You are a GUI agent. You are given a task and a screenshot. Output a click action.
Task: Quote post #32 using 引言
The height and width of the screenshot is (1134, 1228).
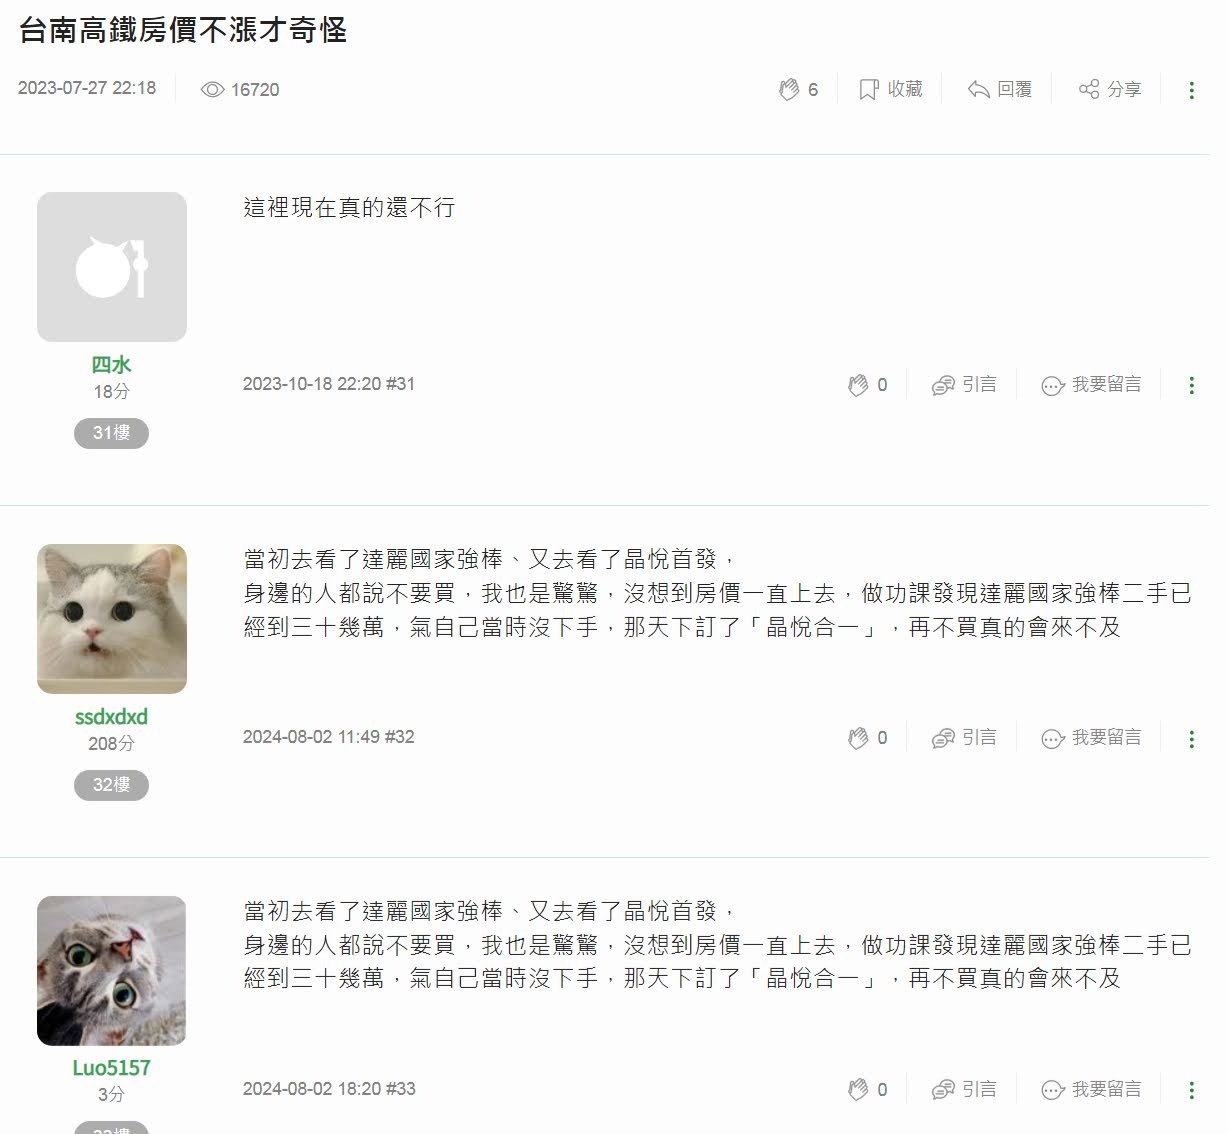click(x=964, y=738)
